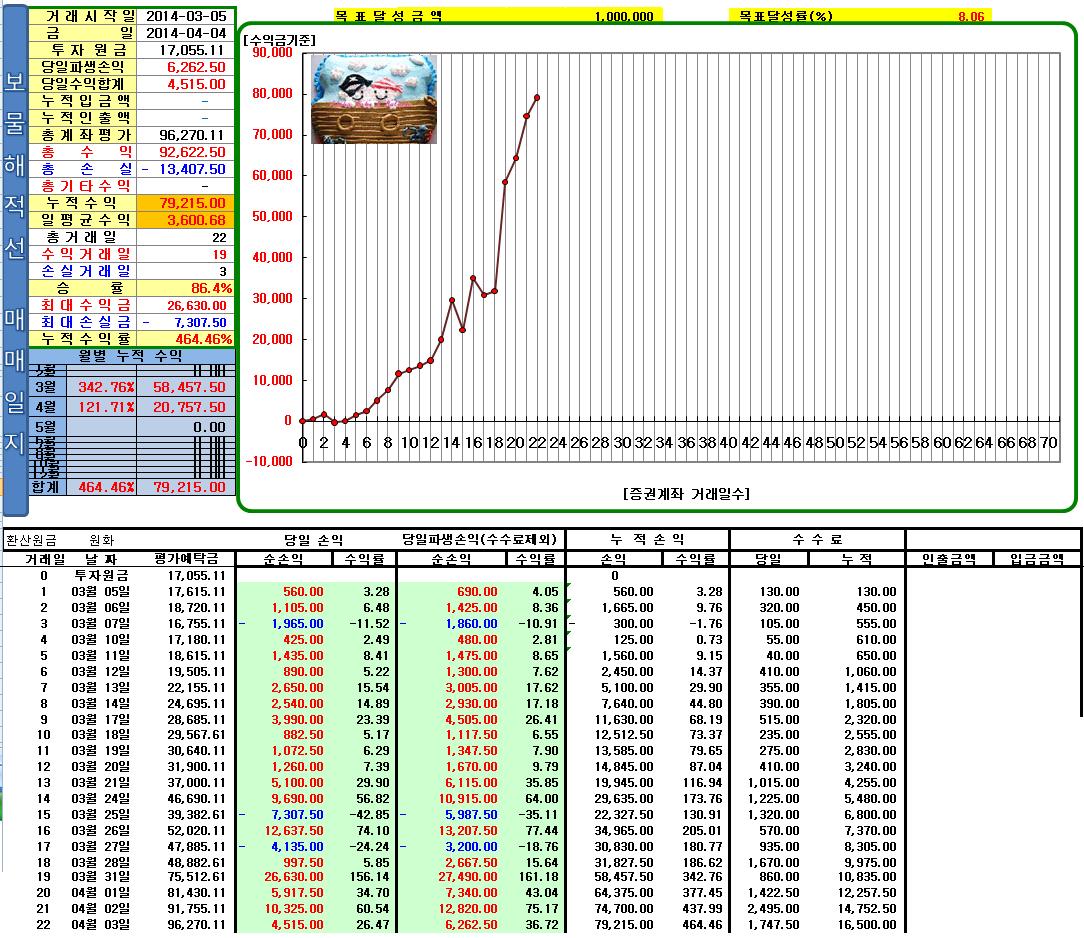Select the 최대수익금 label in the summary
Screen dimensions: 1084x938
point(85,305)
